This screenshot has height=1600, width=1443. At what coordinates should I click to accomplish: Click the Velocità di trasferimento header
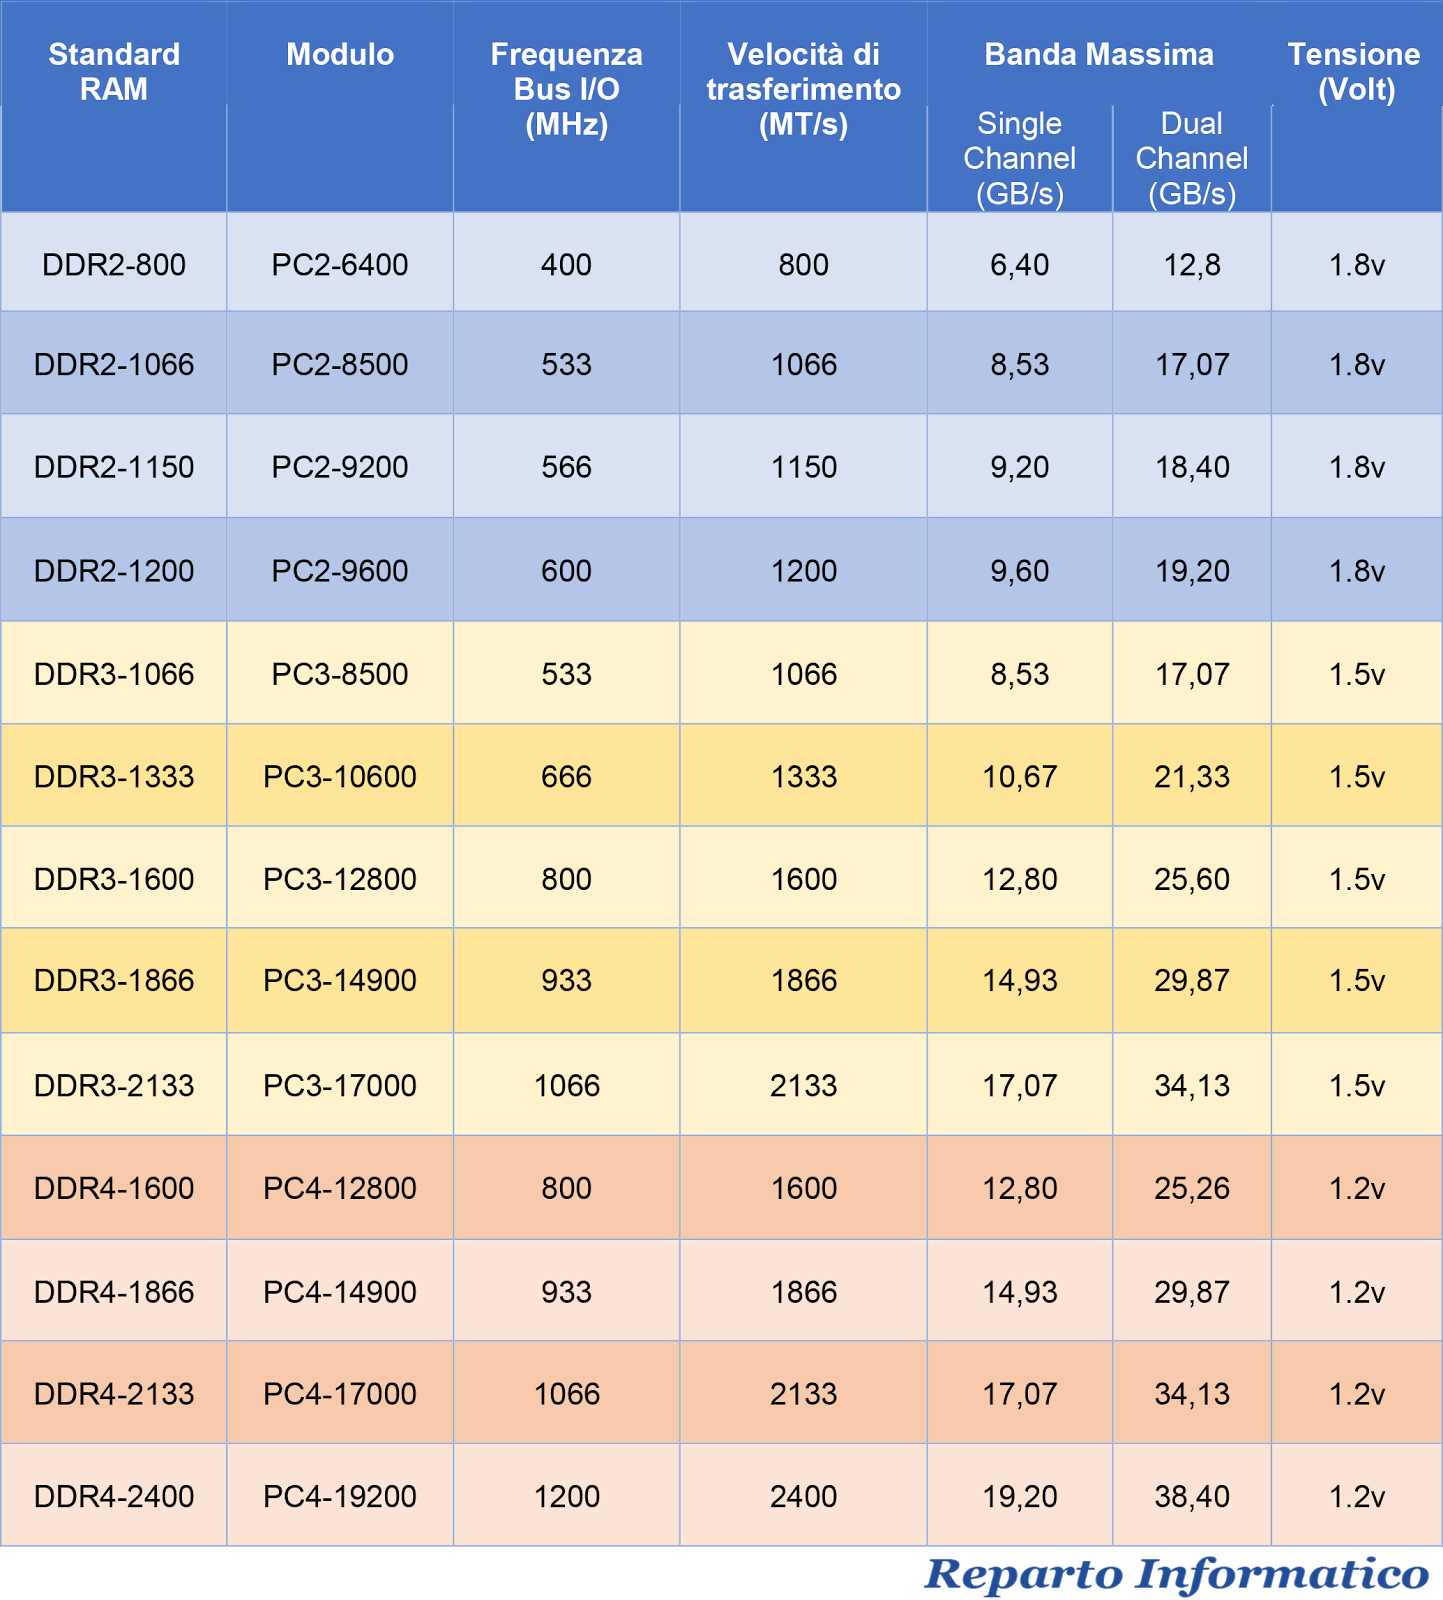coord(803,89)
